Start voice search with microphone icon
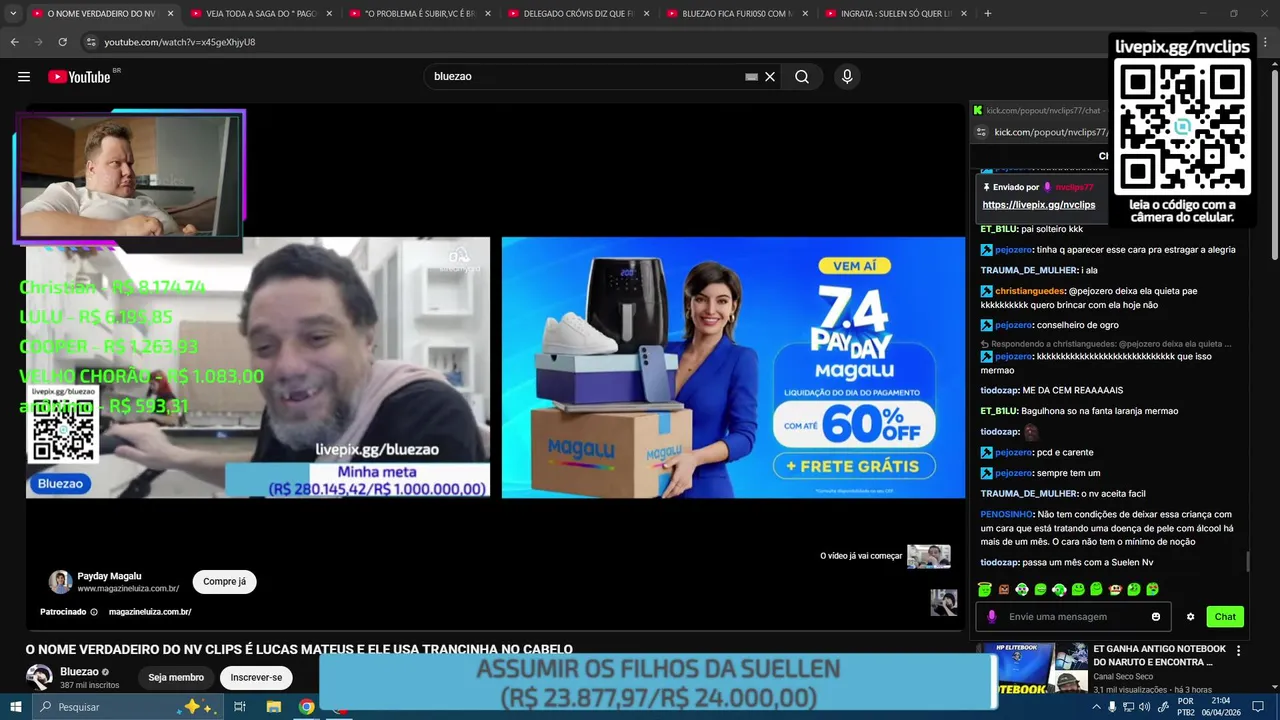Image resolution: width=1280 pixels, height=720 pixels. [847, 77]
